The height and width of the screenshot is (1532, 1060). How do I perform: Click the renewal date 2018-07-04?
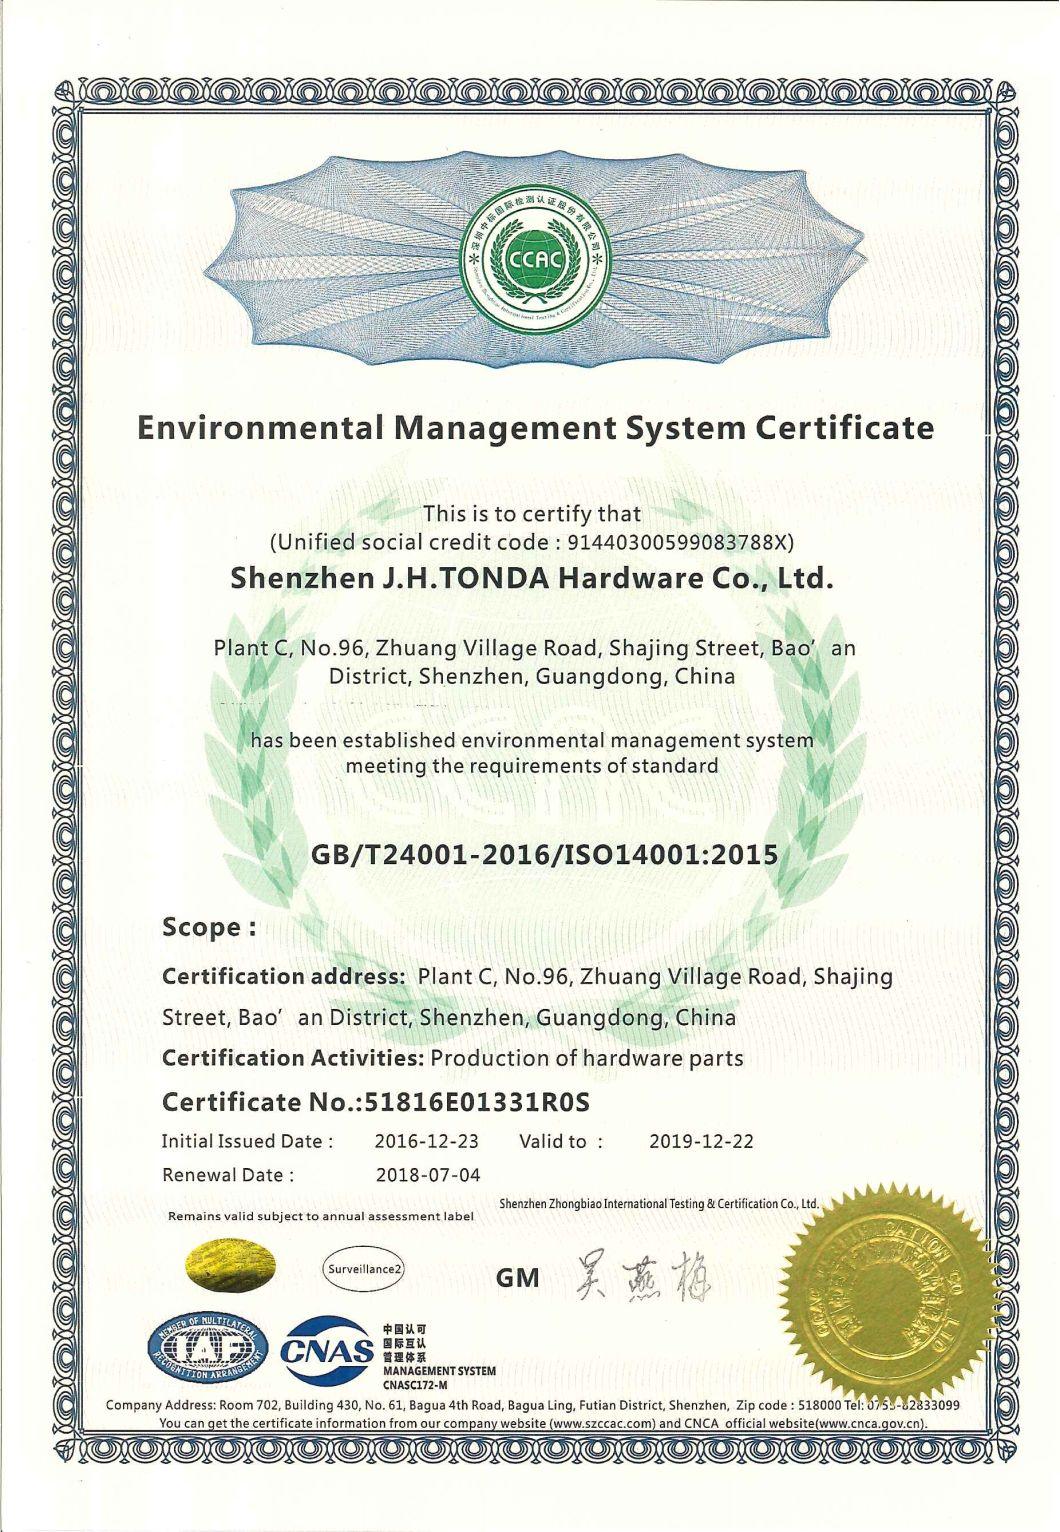pos(427,1175)
